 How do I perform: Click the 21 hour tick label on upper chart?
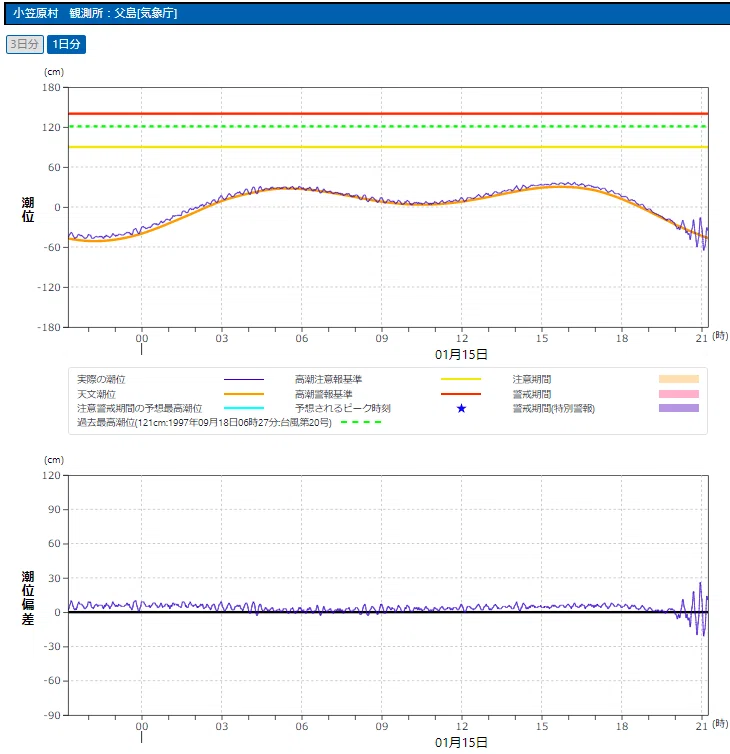pyautogui.click(x=702, y=339)
